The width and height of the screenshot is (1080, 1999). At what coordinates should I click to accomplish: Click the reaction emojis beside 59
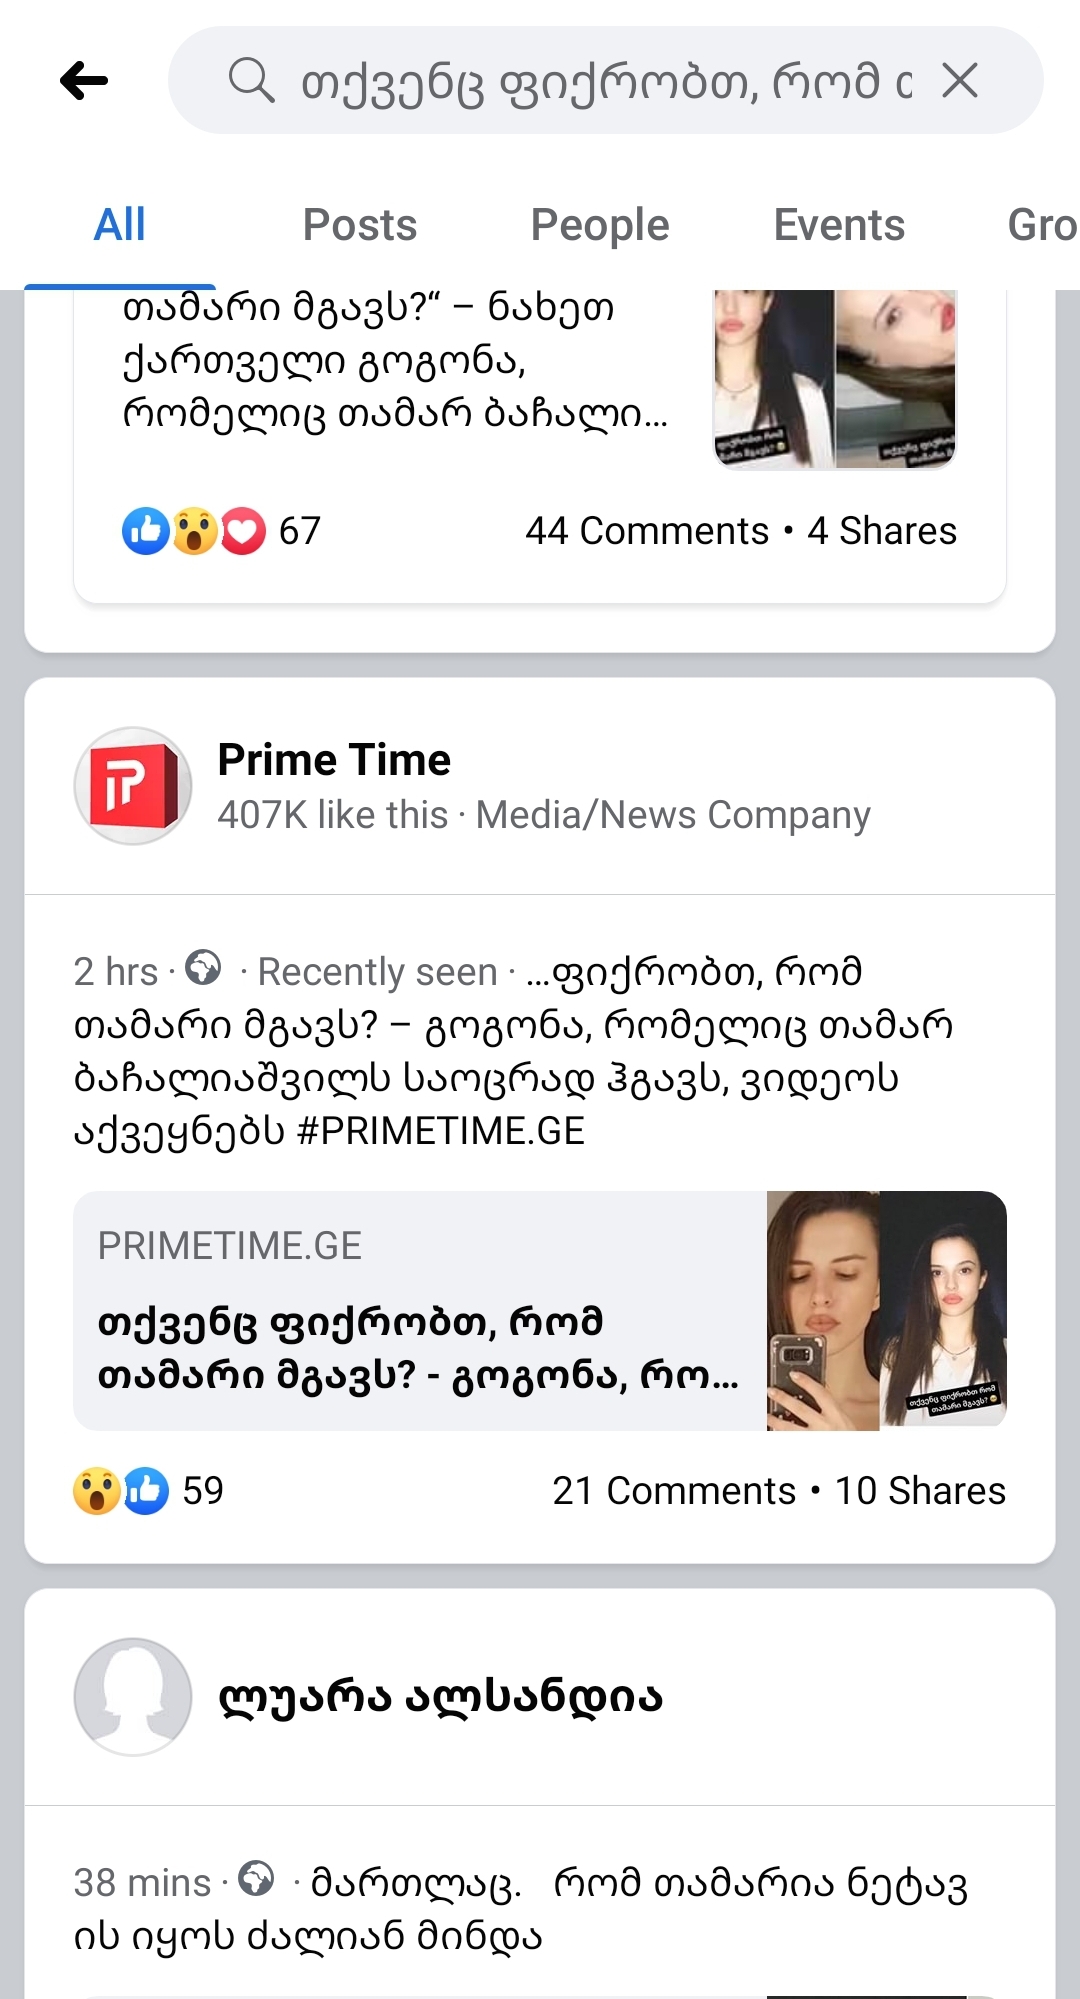tap(121, 1491)
